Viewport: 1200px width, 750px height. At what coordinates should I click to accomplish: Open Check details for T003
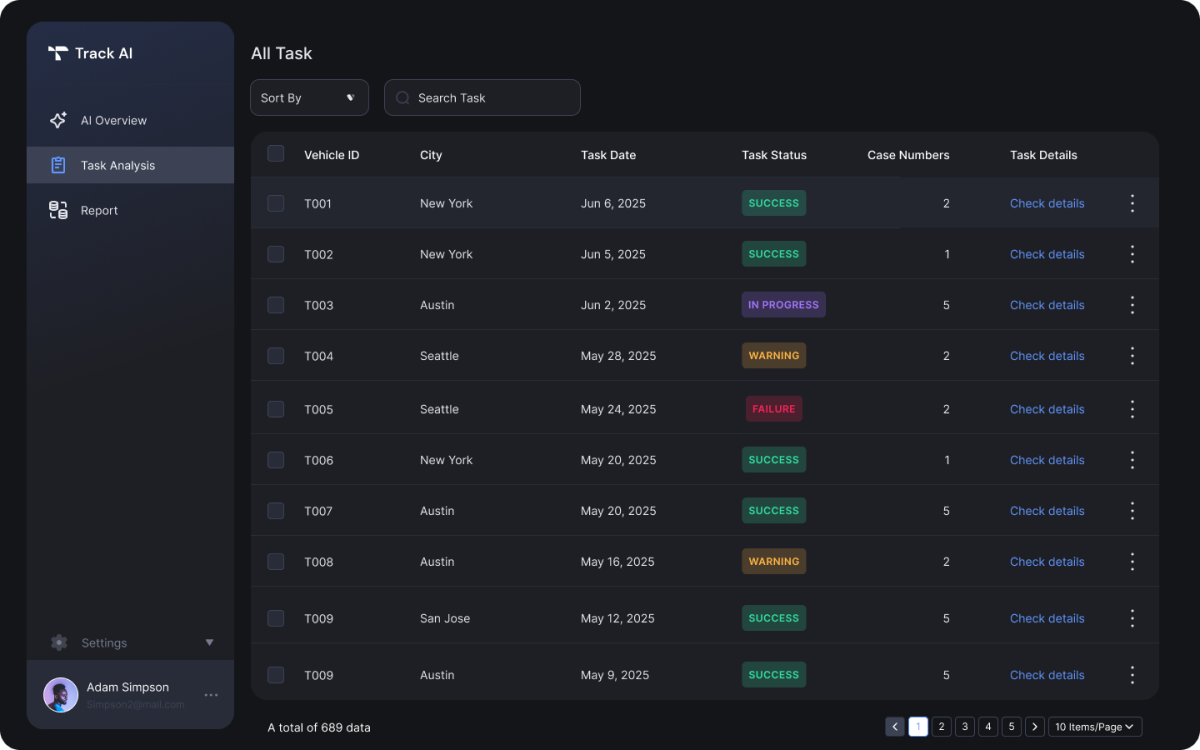pyautogui.click(x=1047, y=305)
